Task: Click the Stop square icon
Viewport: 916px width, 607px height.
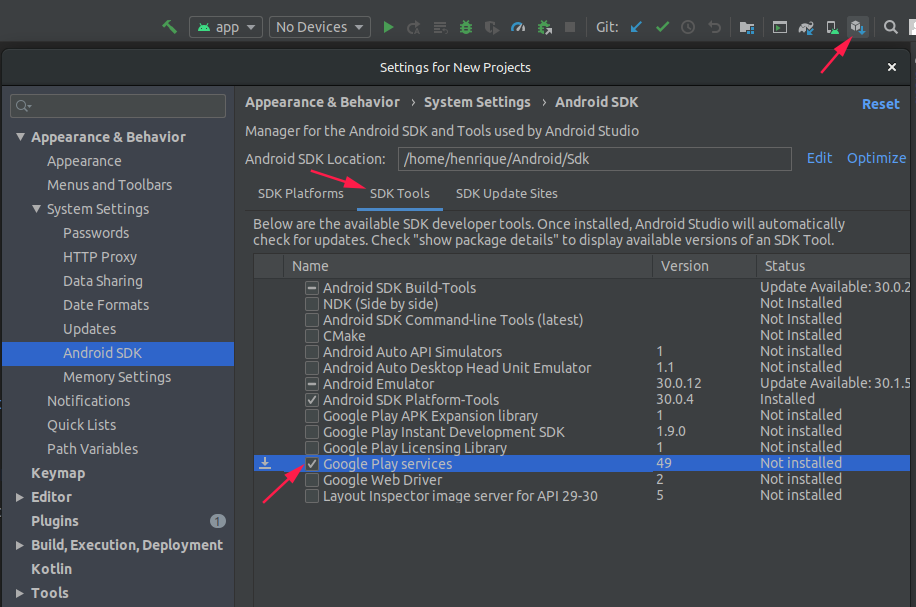Action: tap(570, 27)
